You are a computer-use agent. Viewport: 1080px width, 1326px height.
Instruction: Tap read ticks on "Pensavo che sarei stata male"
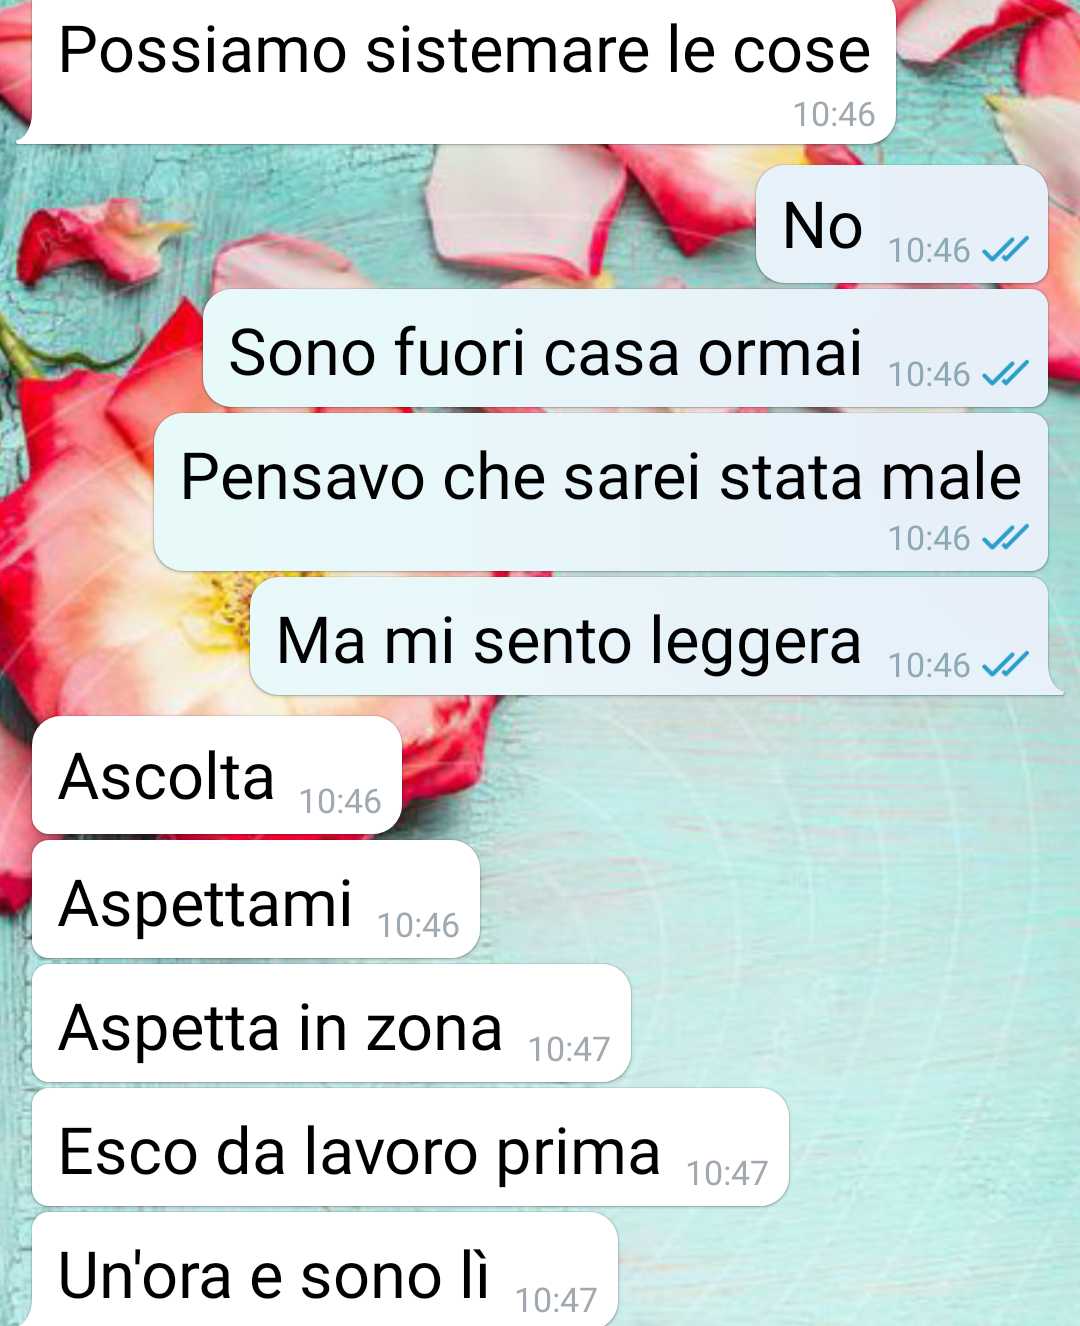coord(1005,538)
